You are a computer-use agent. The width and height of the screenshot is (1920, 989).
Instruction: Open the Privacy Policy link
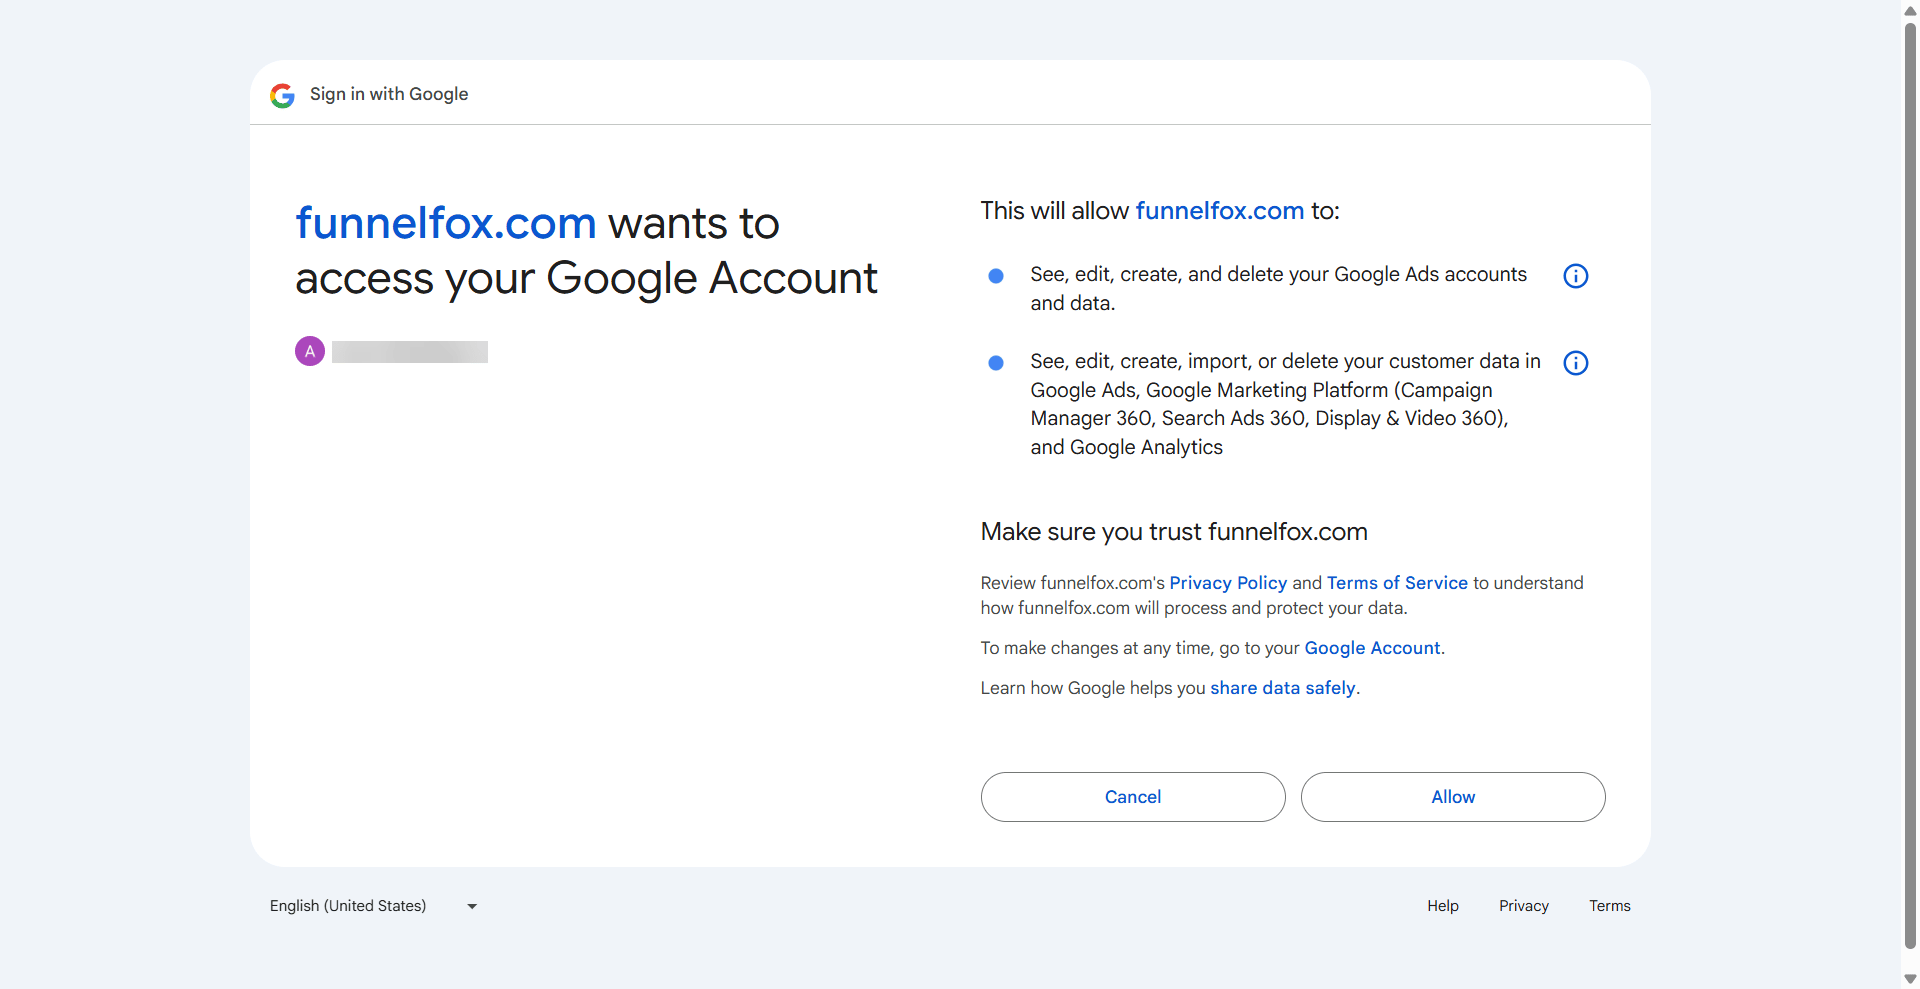point(1228,583)
